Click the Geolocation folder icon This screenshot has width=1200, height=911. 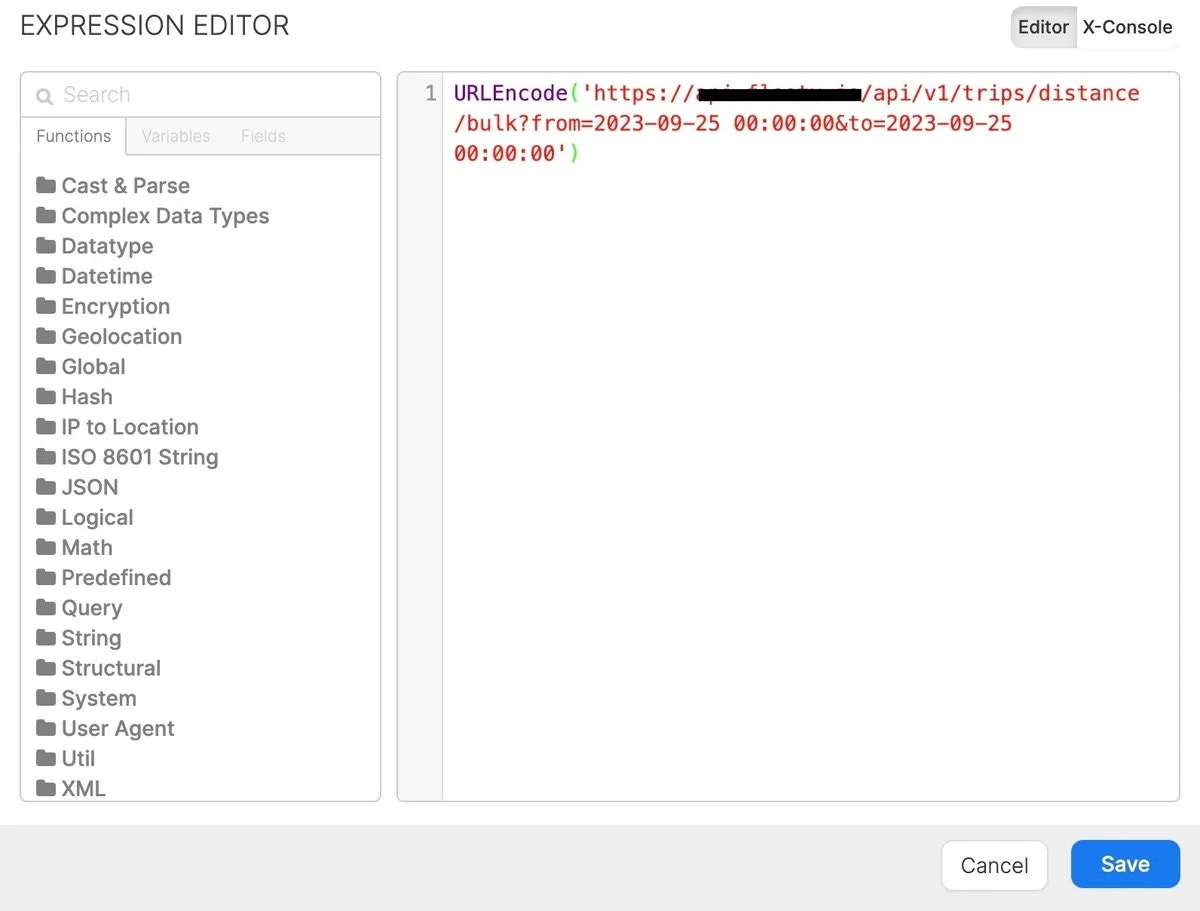coord(46,336)
